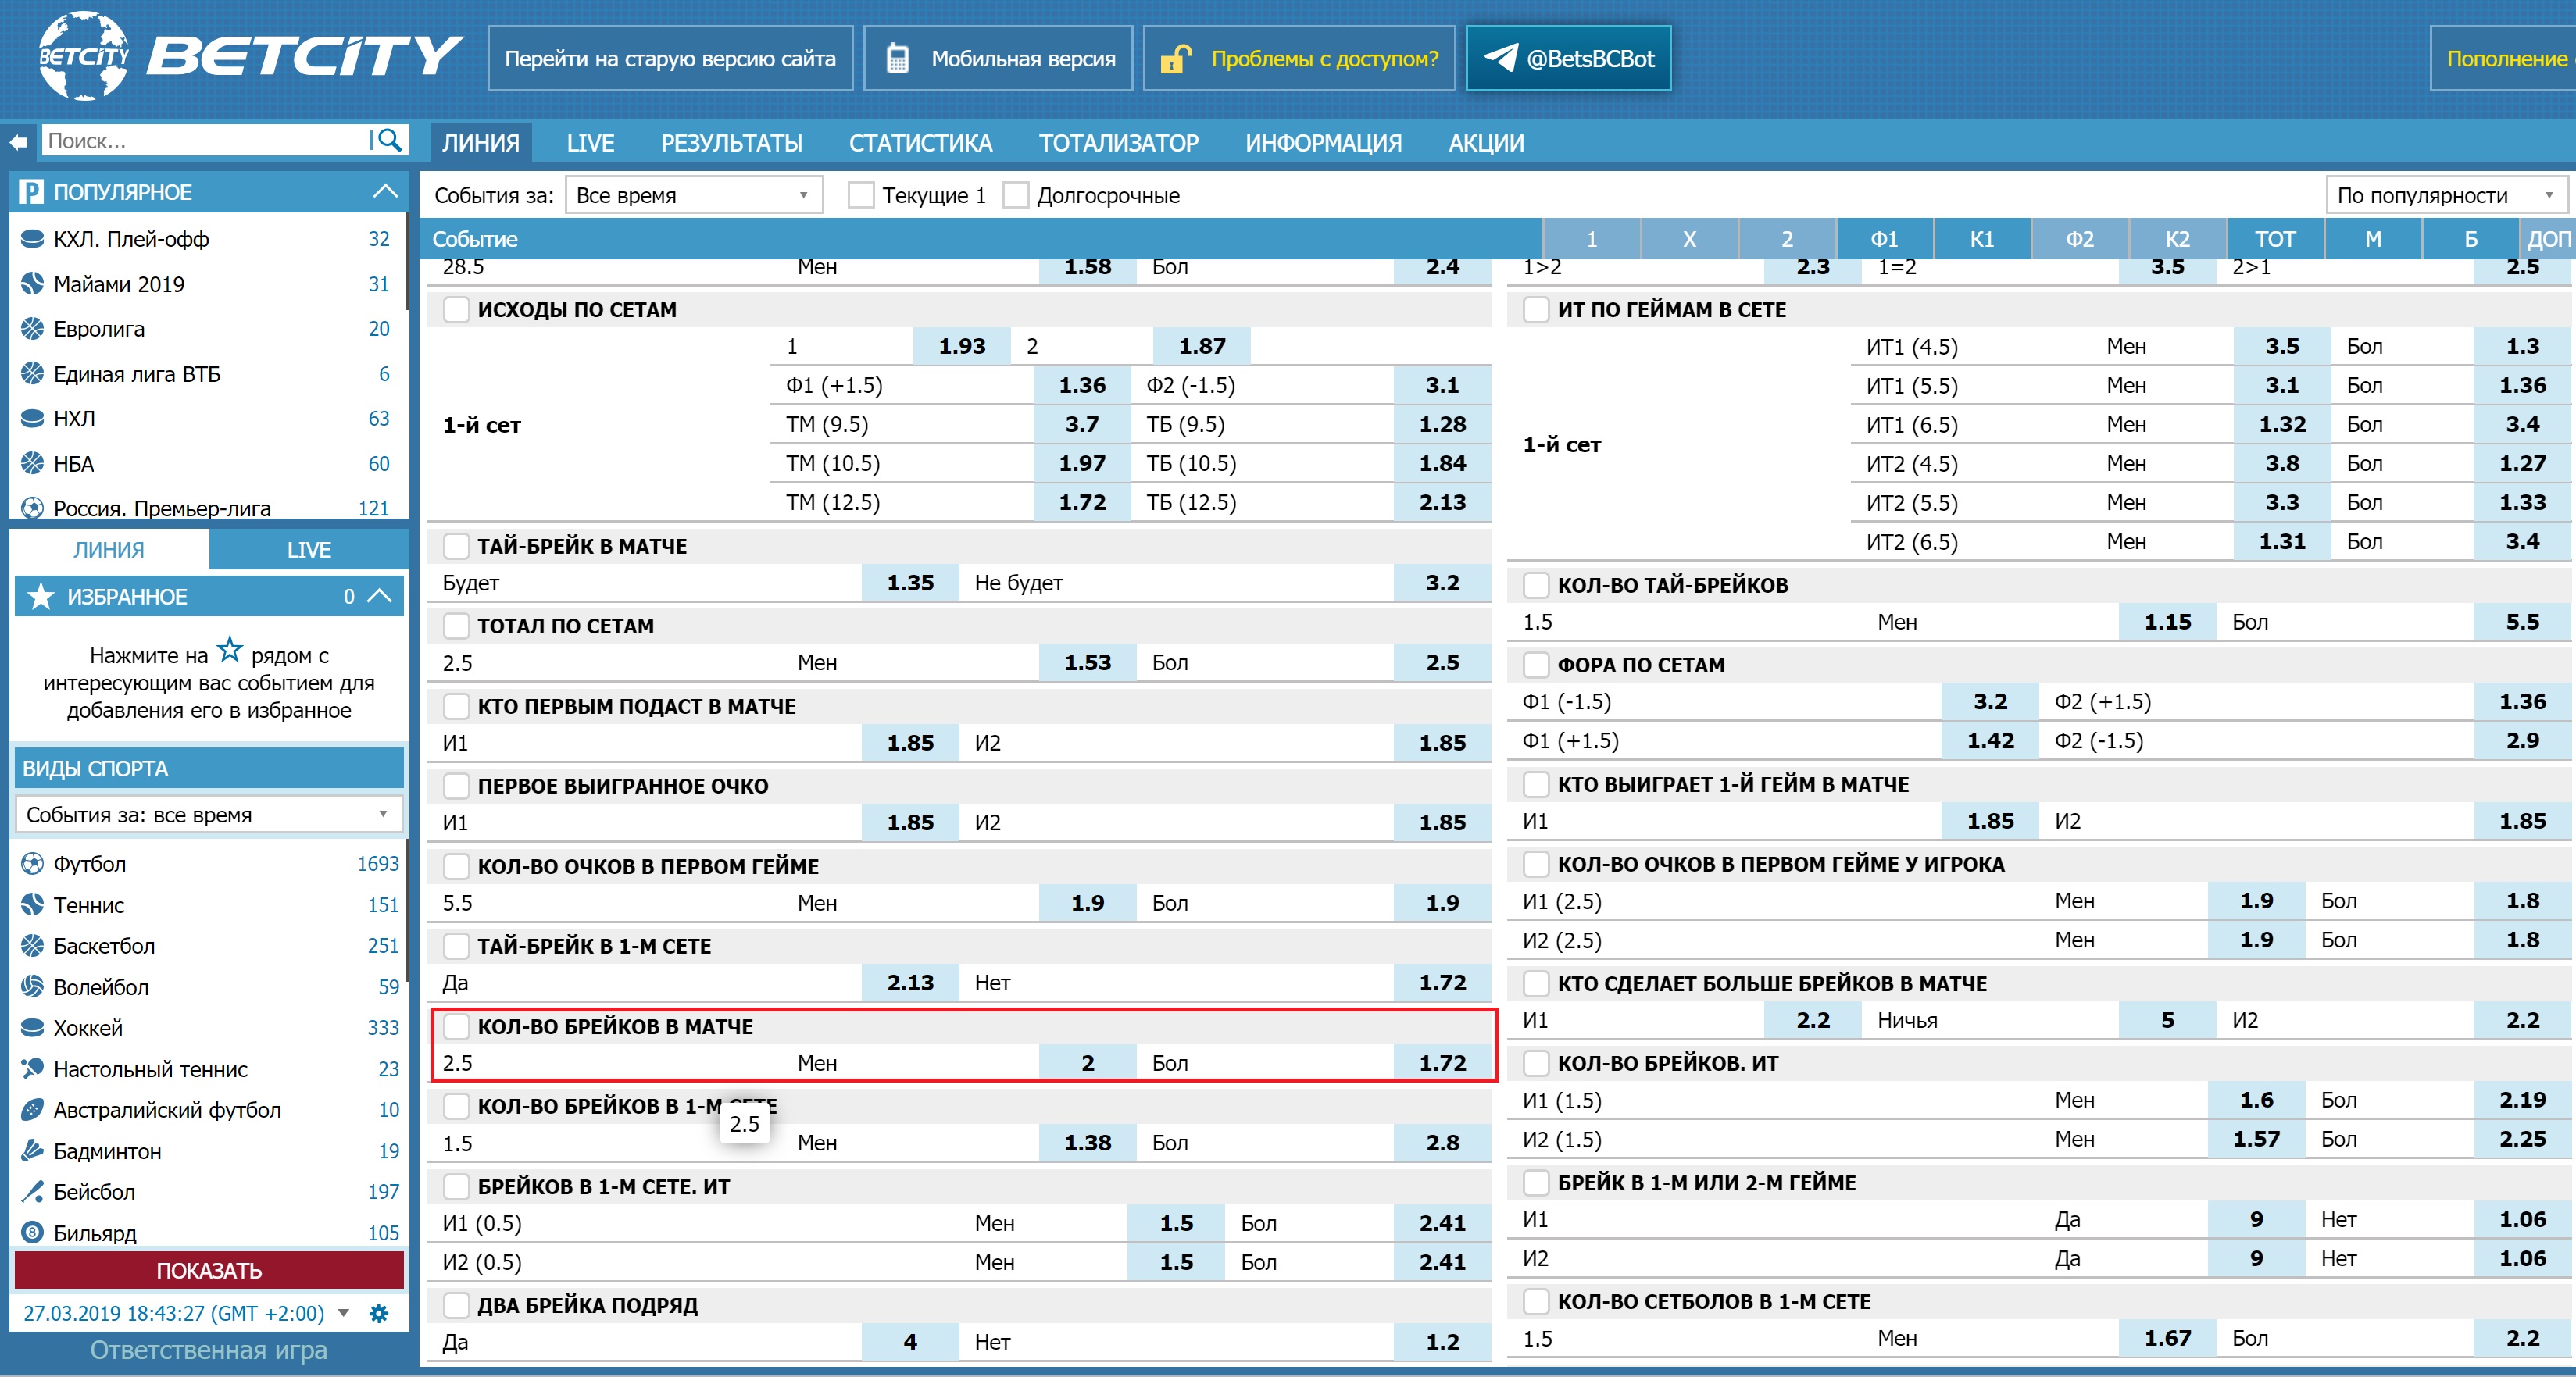Select the LIVE sidebar tab
The image size is (2576, 1377).
[309, 549]
